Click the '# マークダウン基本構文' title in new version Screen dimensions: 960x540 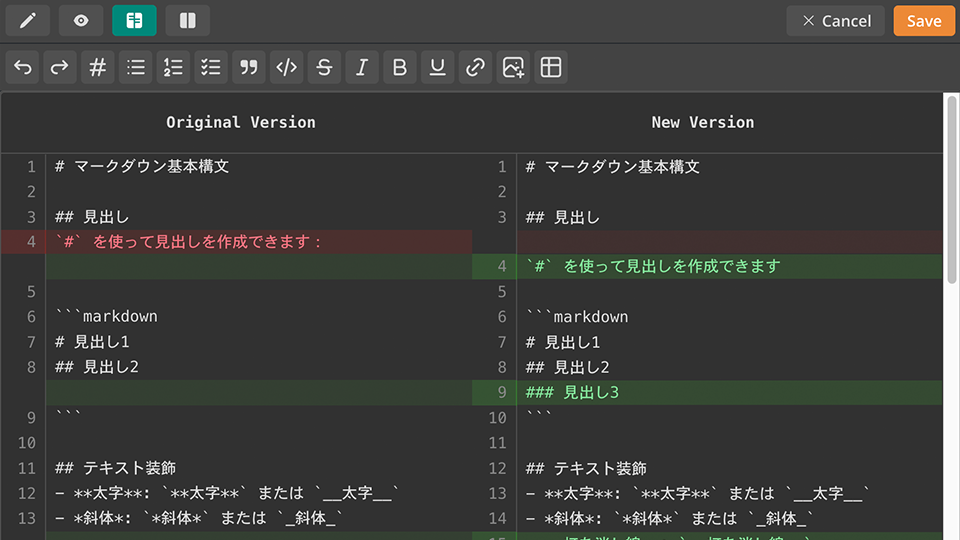pos(612,167)
